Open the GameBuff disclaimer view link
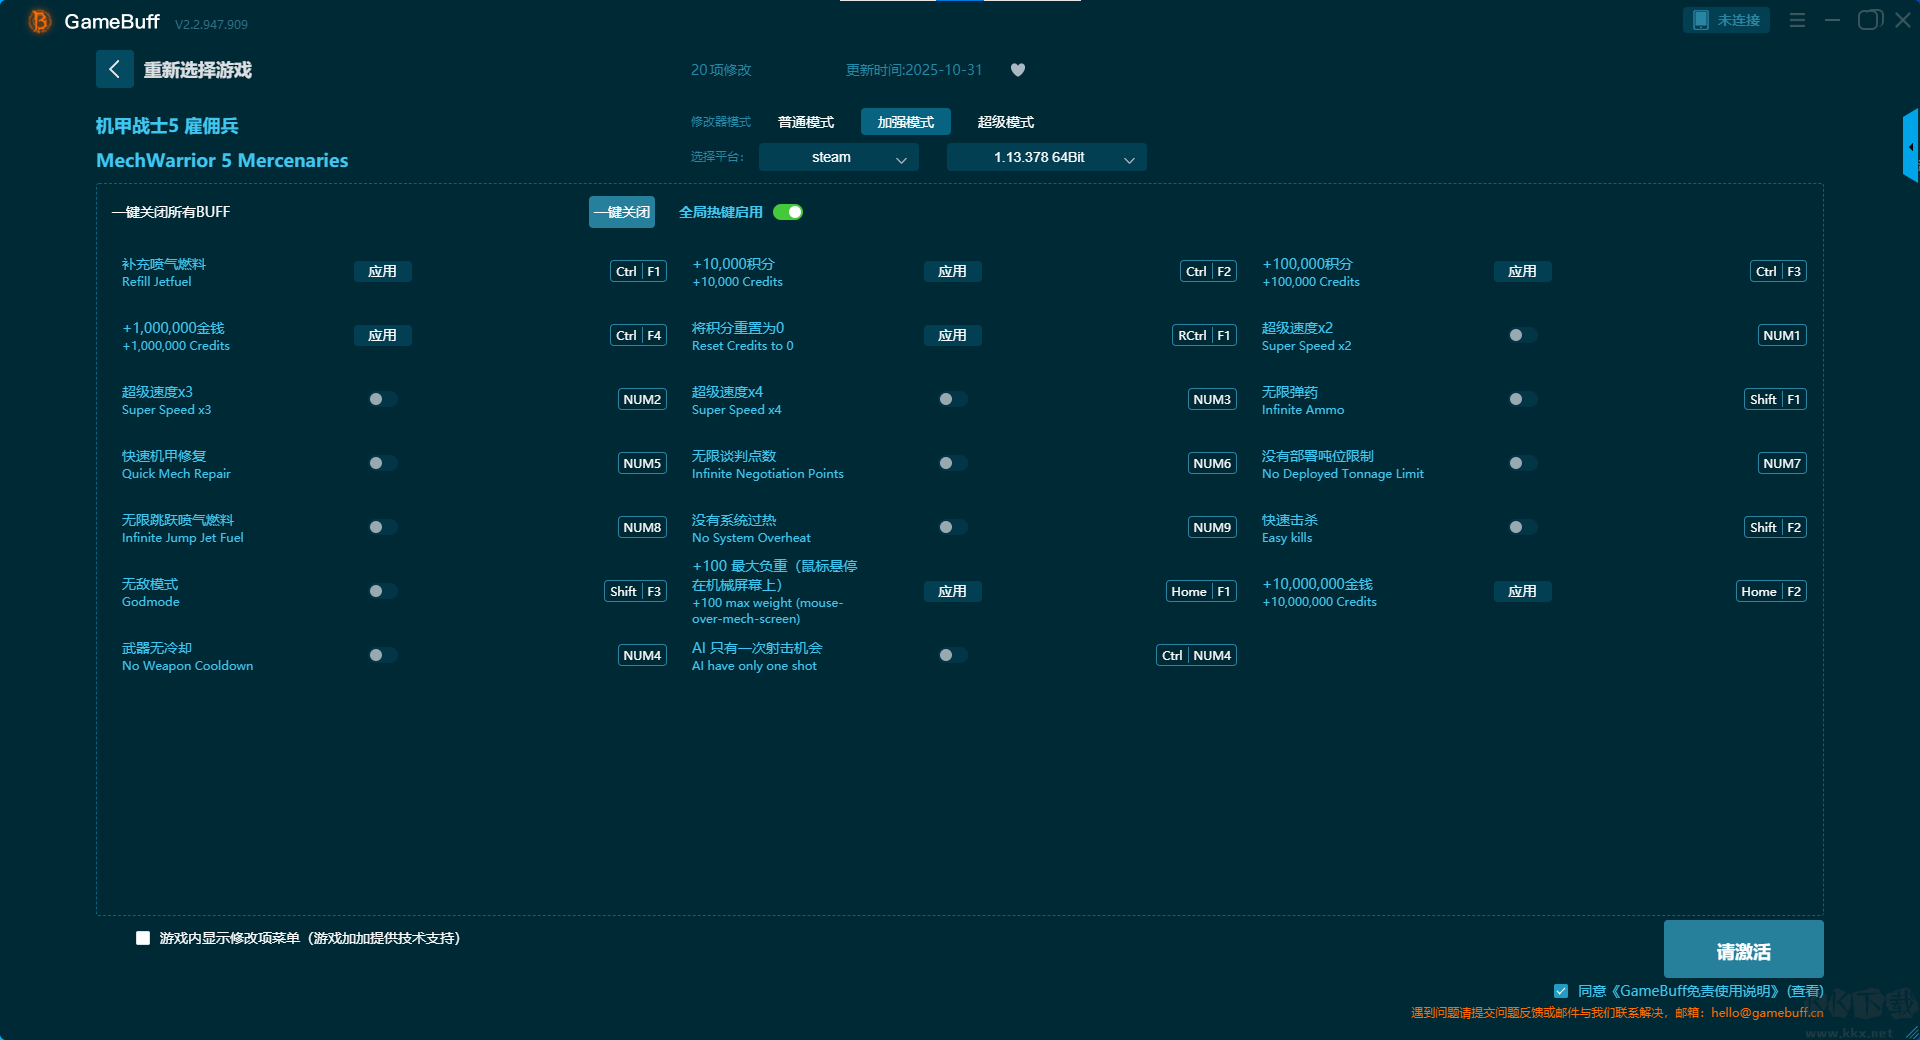The width and height of the screenshot is (1920, 1040). click(1805, 991)
